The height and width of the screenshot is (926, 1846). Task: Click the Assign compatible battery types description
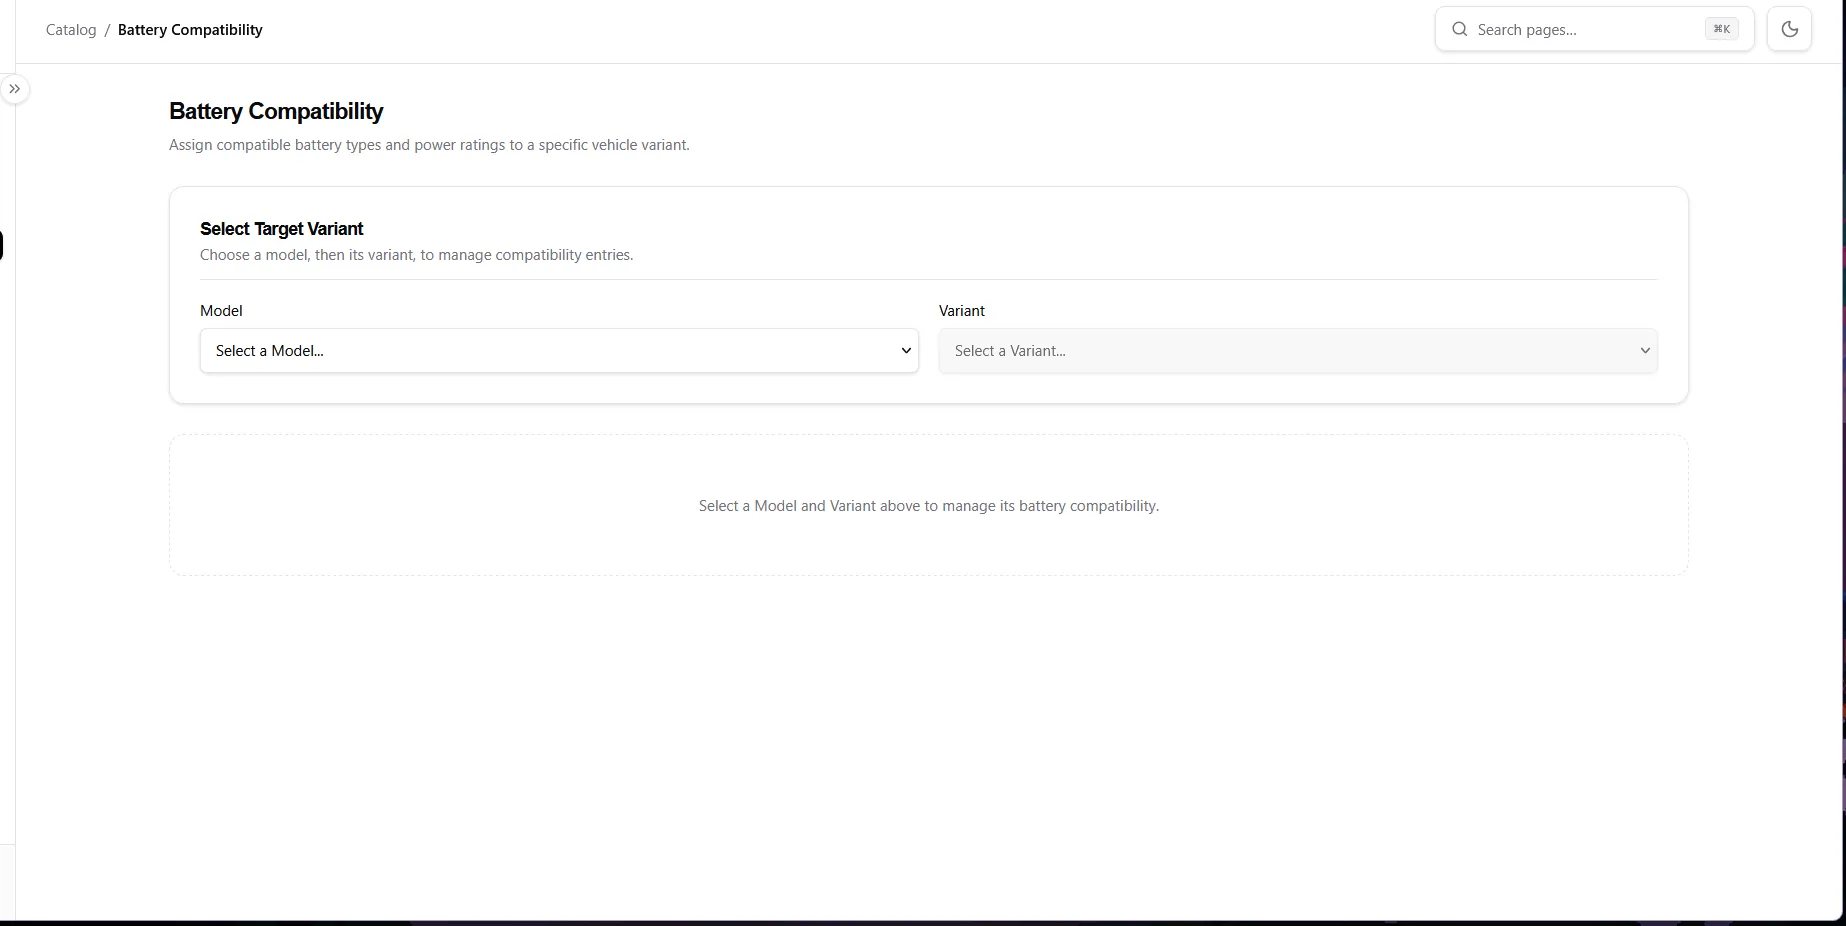click(x=429, y=145)
